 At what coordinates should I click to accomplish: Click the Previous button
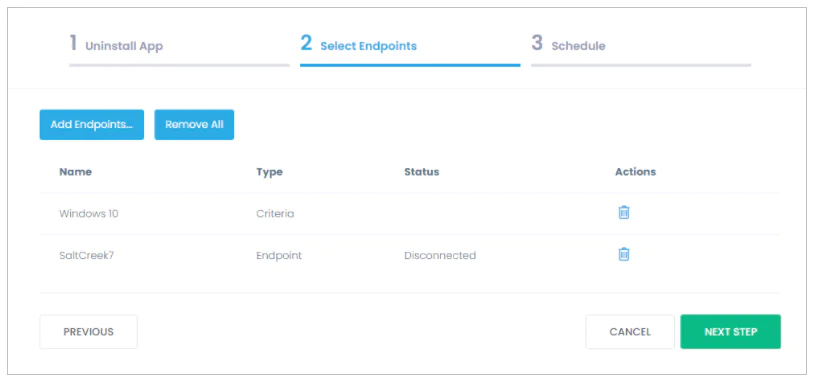[x=89, y=332]
